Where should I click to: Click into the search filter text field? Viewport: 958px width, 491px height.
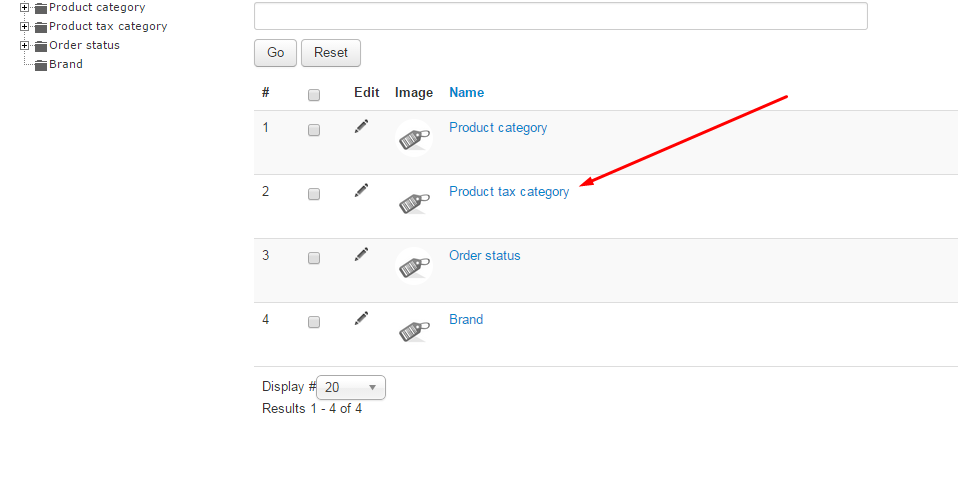[560, 16]
